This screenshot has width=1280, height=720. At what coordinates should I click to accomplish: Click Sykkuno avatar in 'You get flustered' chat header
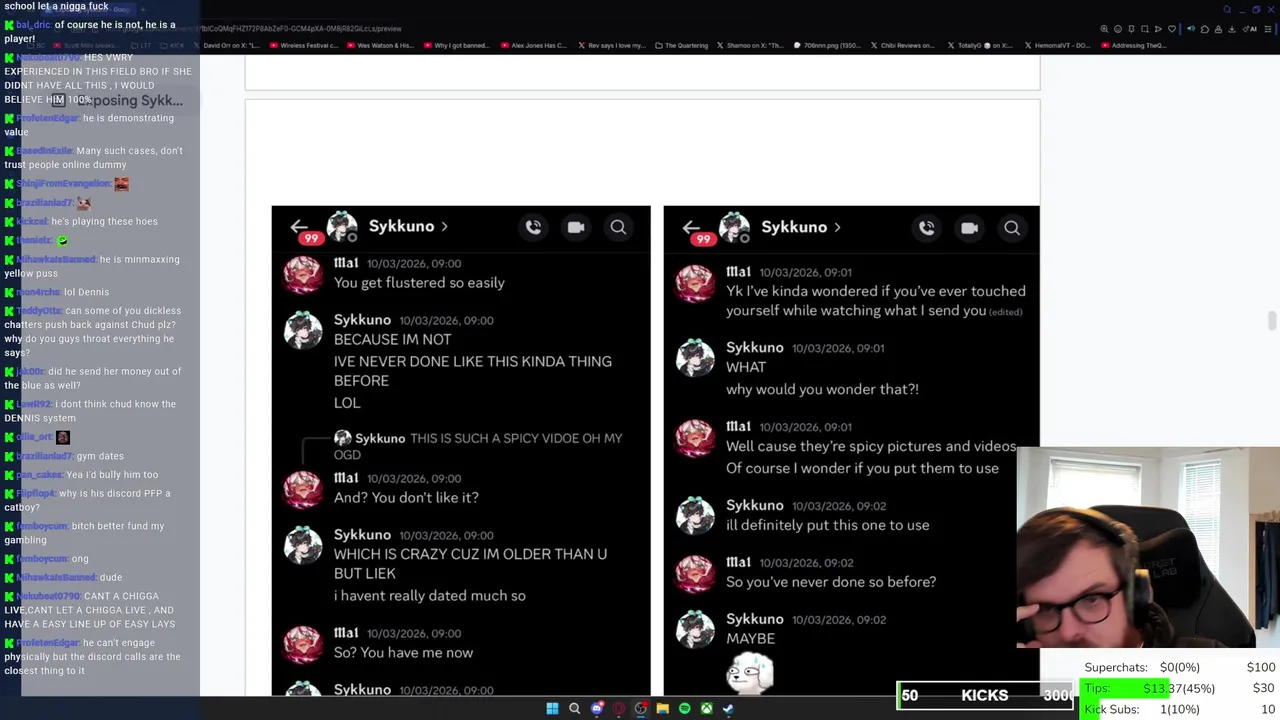tap(342, 226)
